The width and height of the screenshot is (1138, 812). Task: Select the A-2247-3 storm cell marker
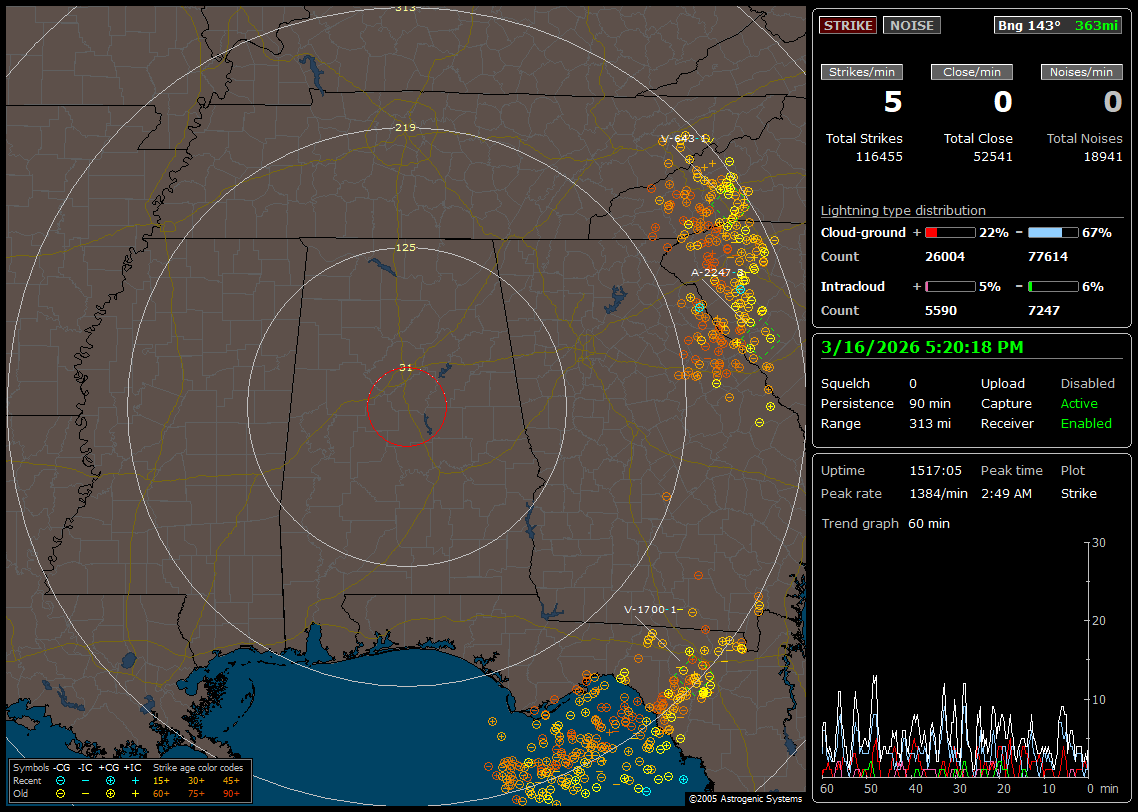tap(718, 272)
